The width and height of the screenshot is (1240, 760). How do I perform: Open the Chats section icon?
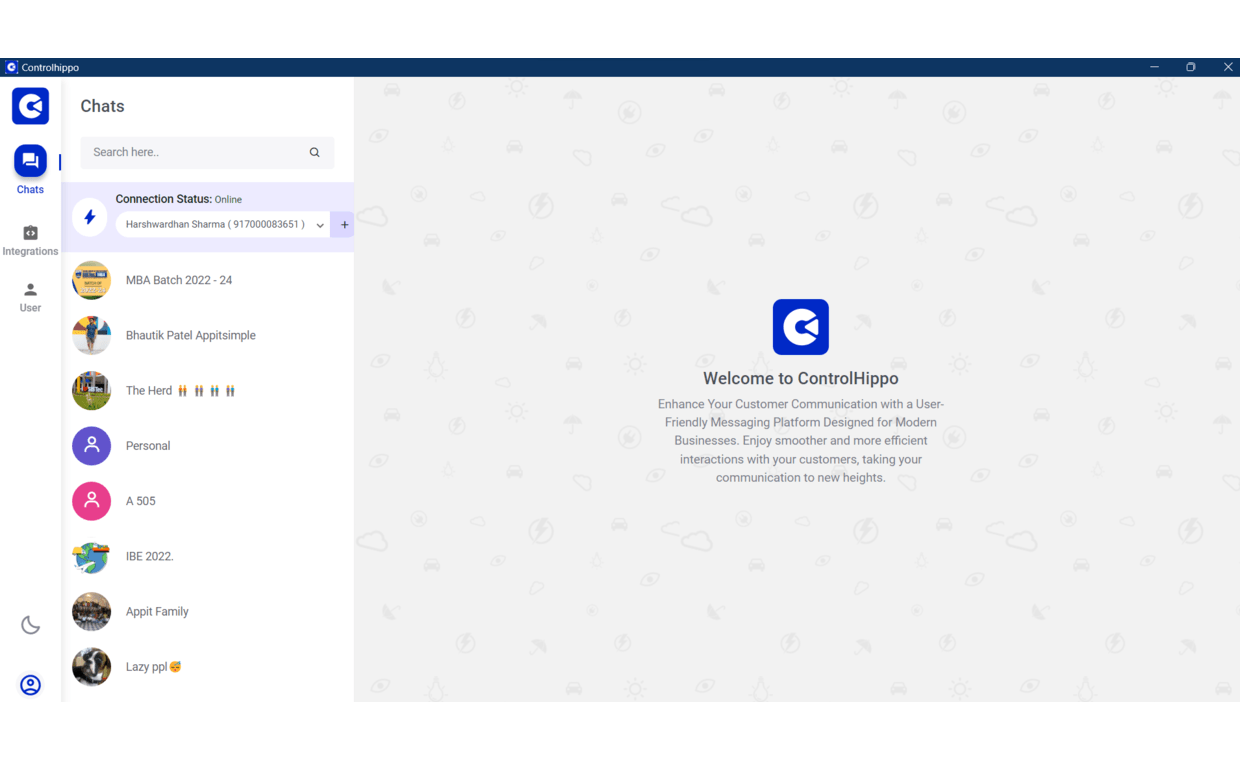click(30, 161)
